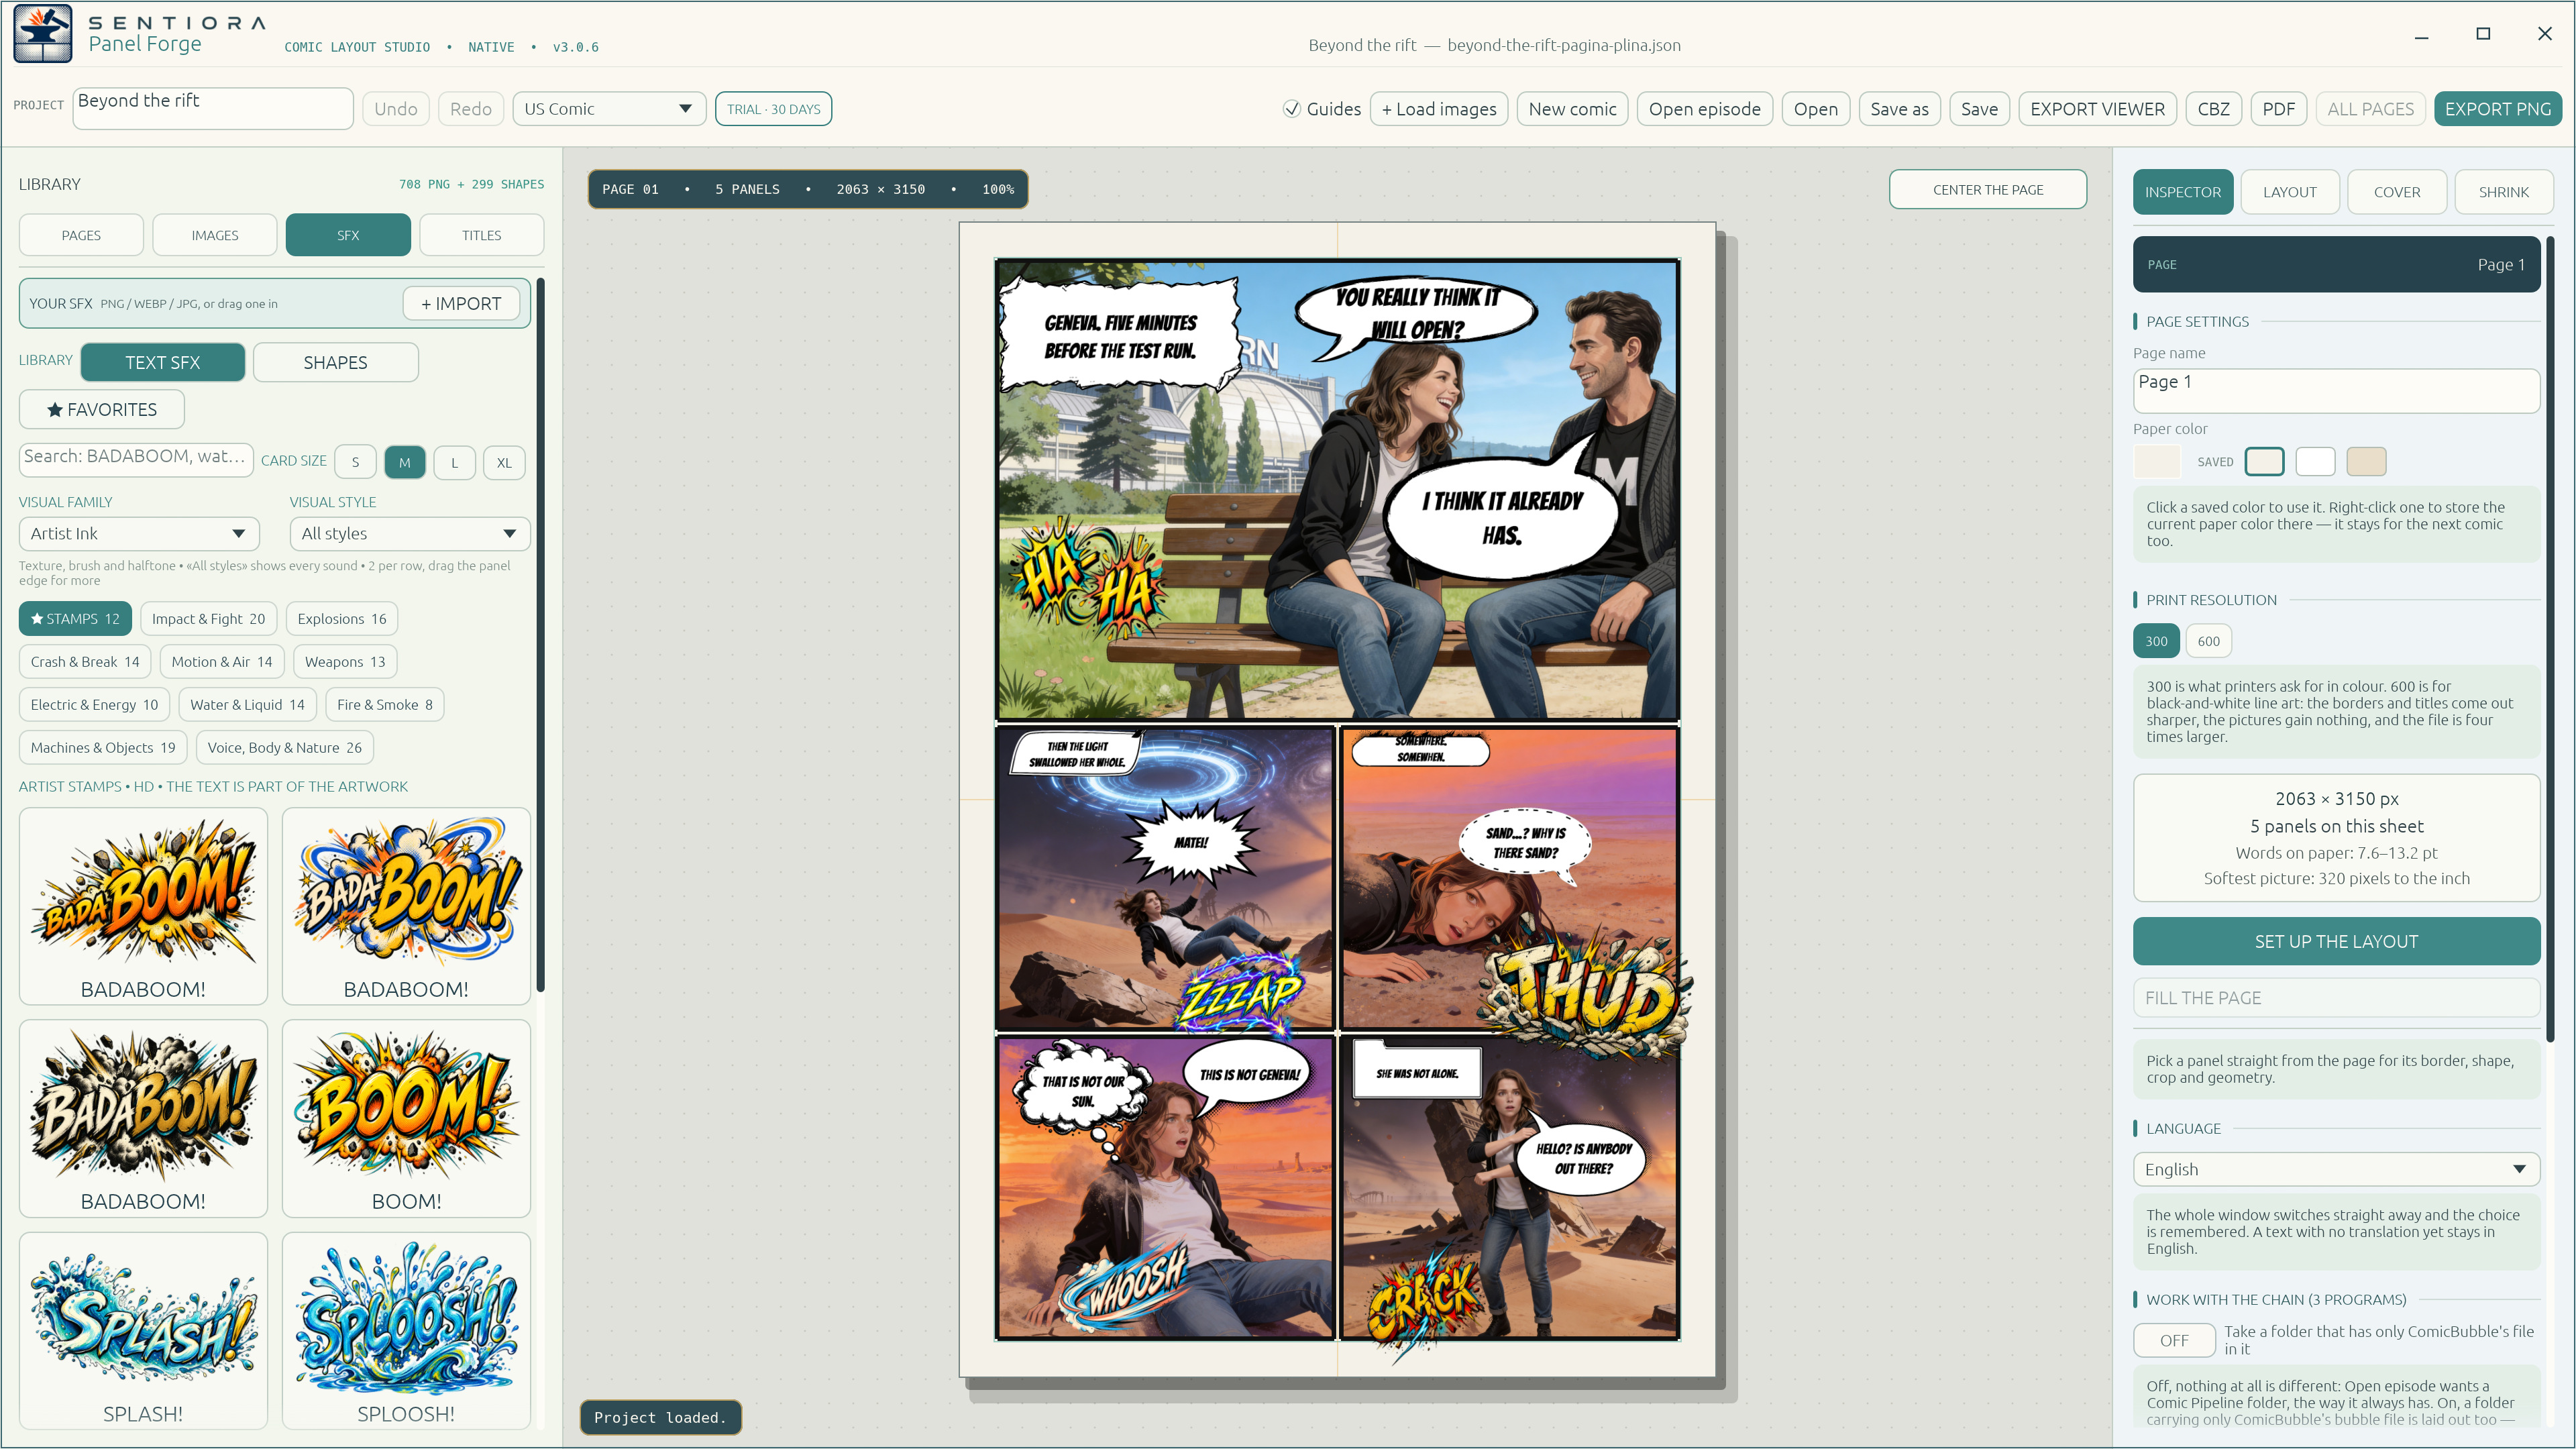The width and height of the screenshot is (2576, 1449).
Task: Click the Panel Forge anvil app logo
Action: pos(42,33)
